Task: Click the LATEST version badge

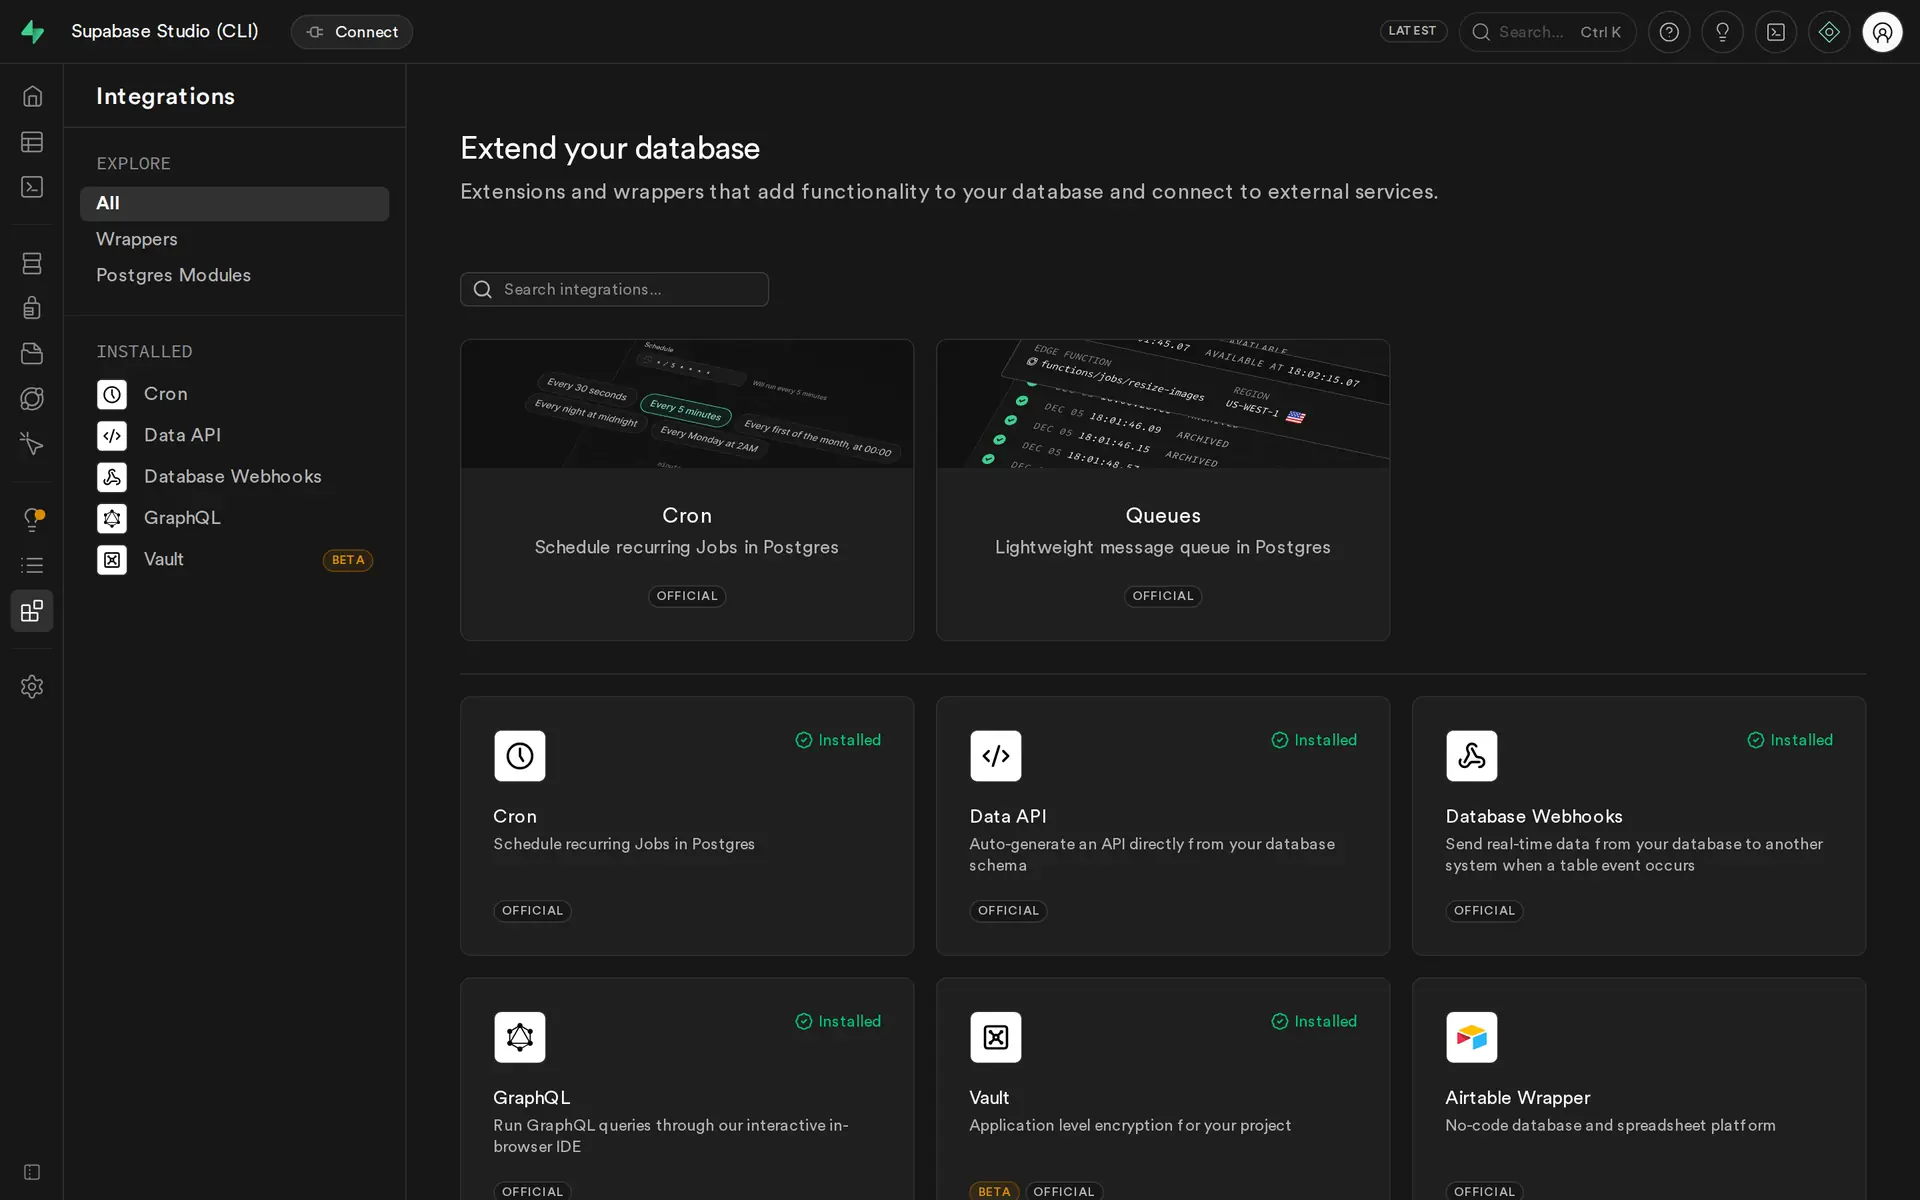Action: [x=1413, y=31]
